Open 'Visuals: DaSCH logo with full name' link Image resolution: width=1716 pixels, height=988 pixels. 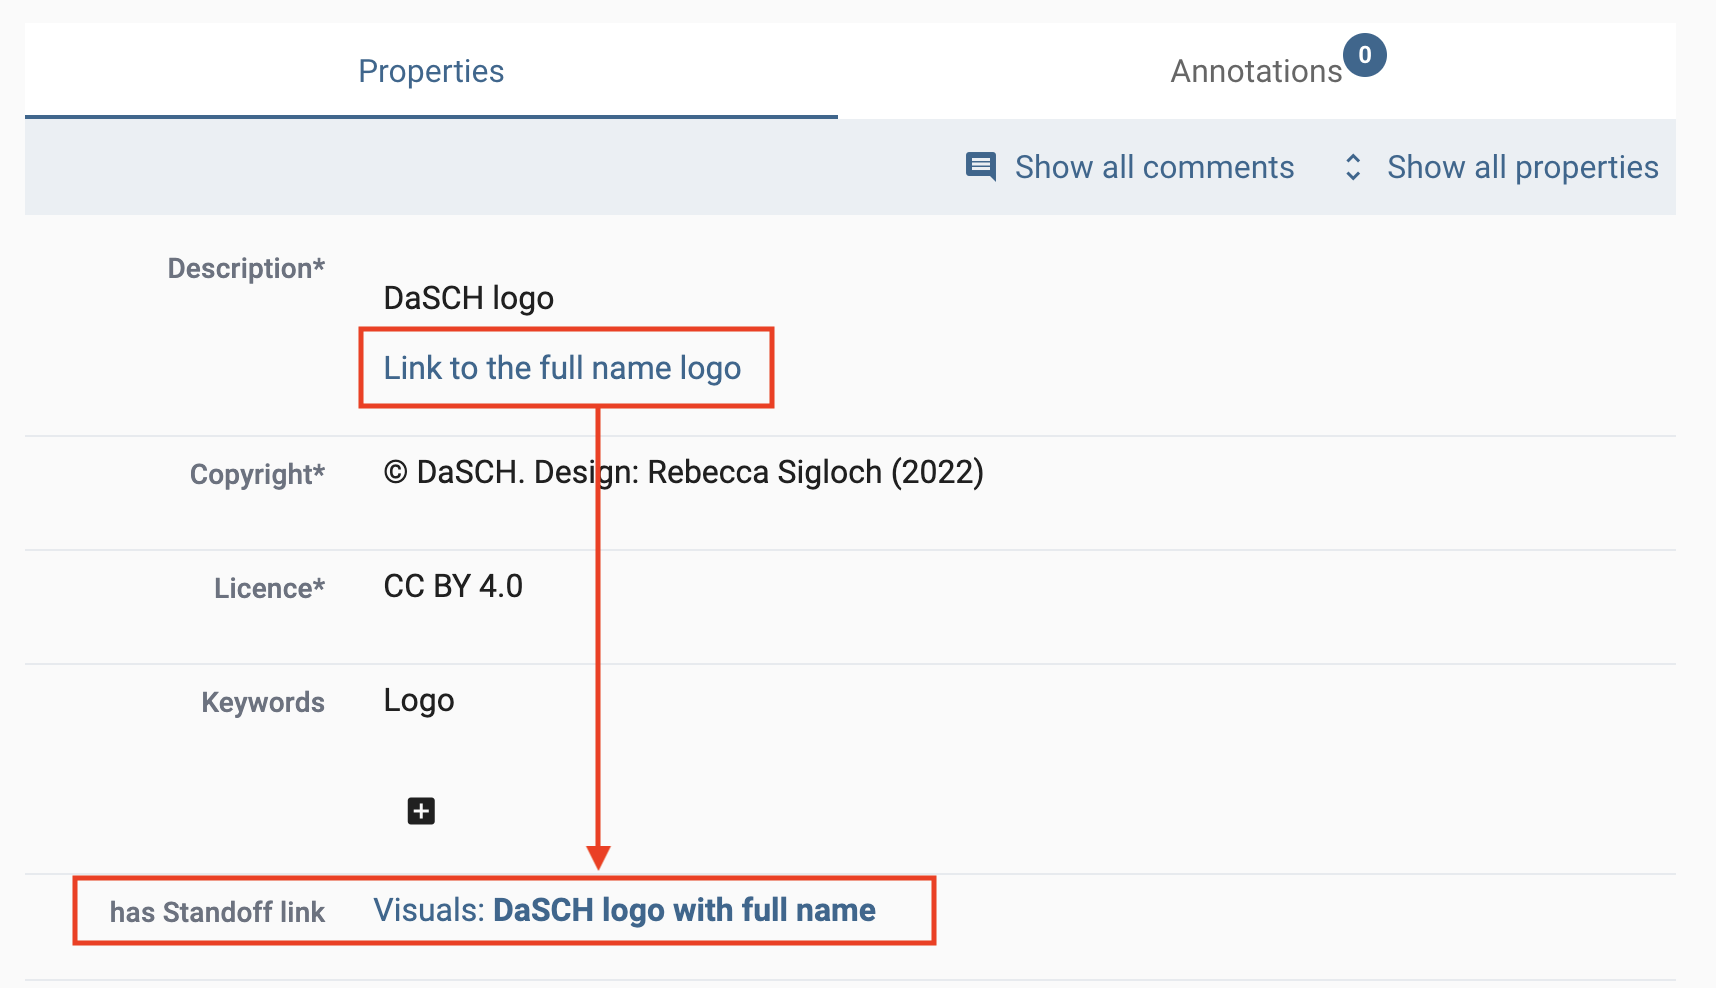pyautogui.click(x=624, y=910)
